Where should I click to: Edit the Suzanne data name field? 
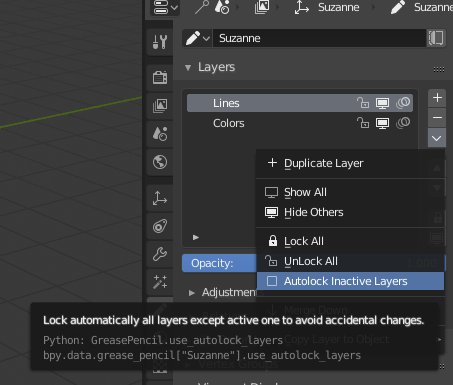(319, 38)
